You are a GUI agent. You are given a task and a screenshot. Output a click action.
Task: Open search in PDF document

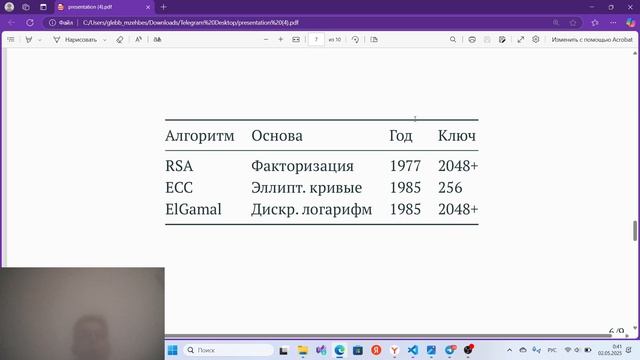pos(453,40)
